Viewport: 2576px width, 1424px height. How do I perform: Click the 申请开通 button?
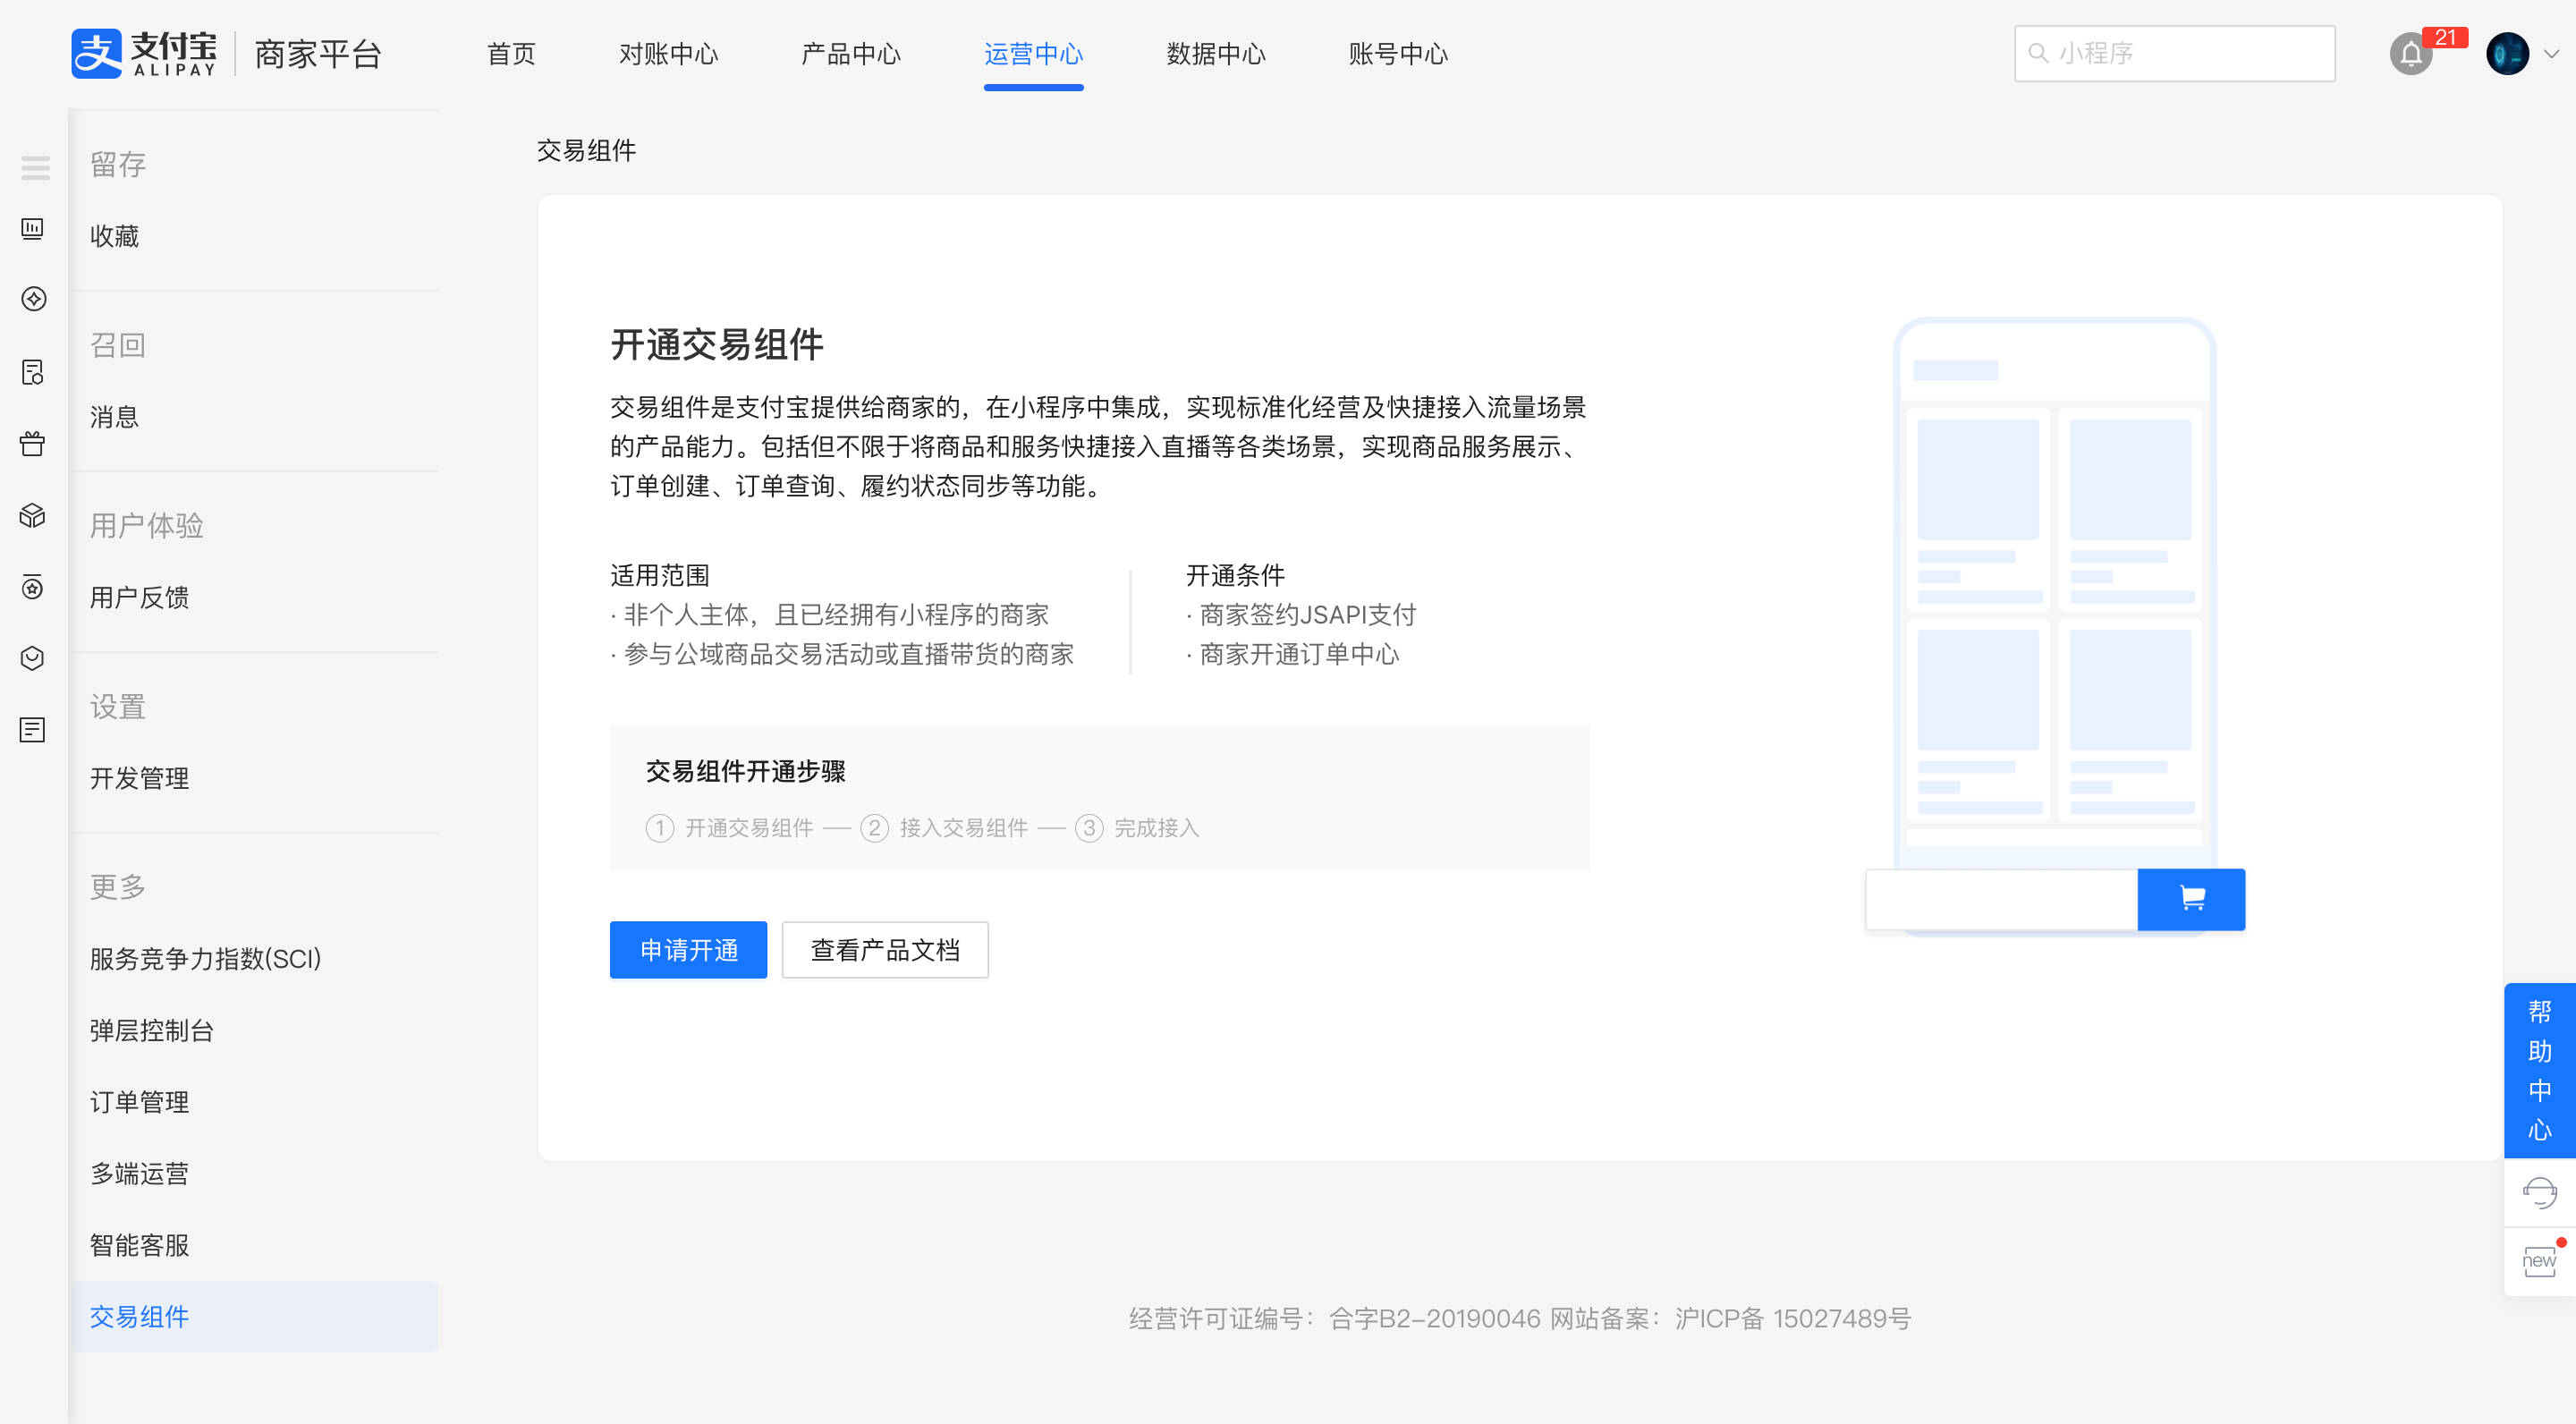[x=688, y=950]
